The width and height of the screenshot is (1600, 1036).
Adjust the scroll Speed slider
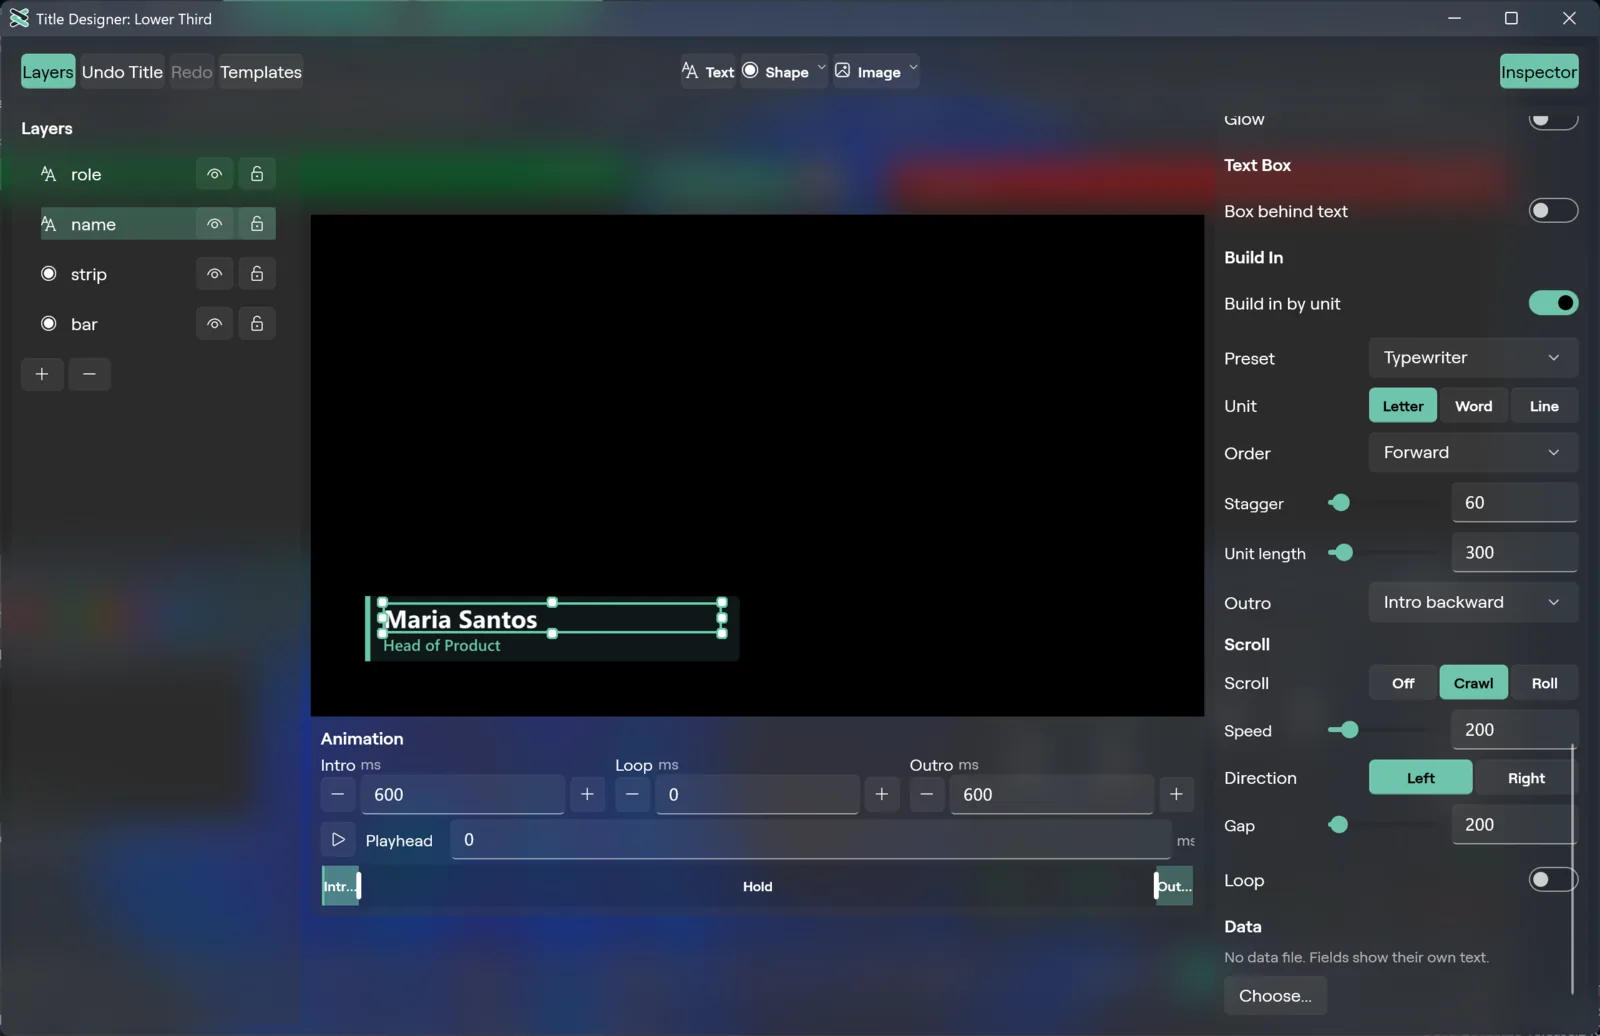tap(1384, 730)
